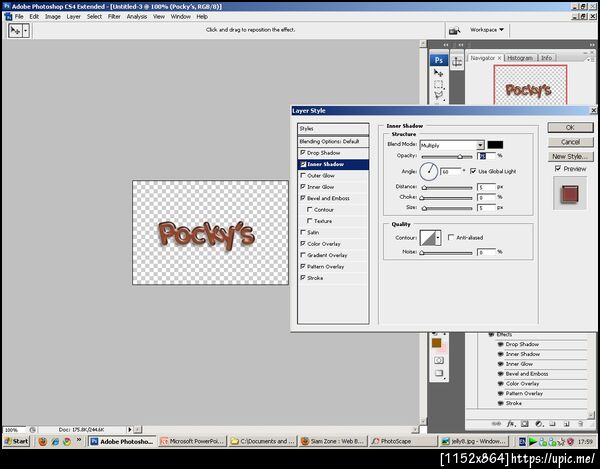Image resolution: width=600 pixels, height=469 pixels.
Task: Create a new group icon in Layers panel
Action: (x=552, y=423)
